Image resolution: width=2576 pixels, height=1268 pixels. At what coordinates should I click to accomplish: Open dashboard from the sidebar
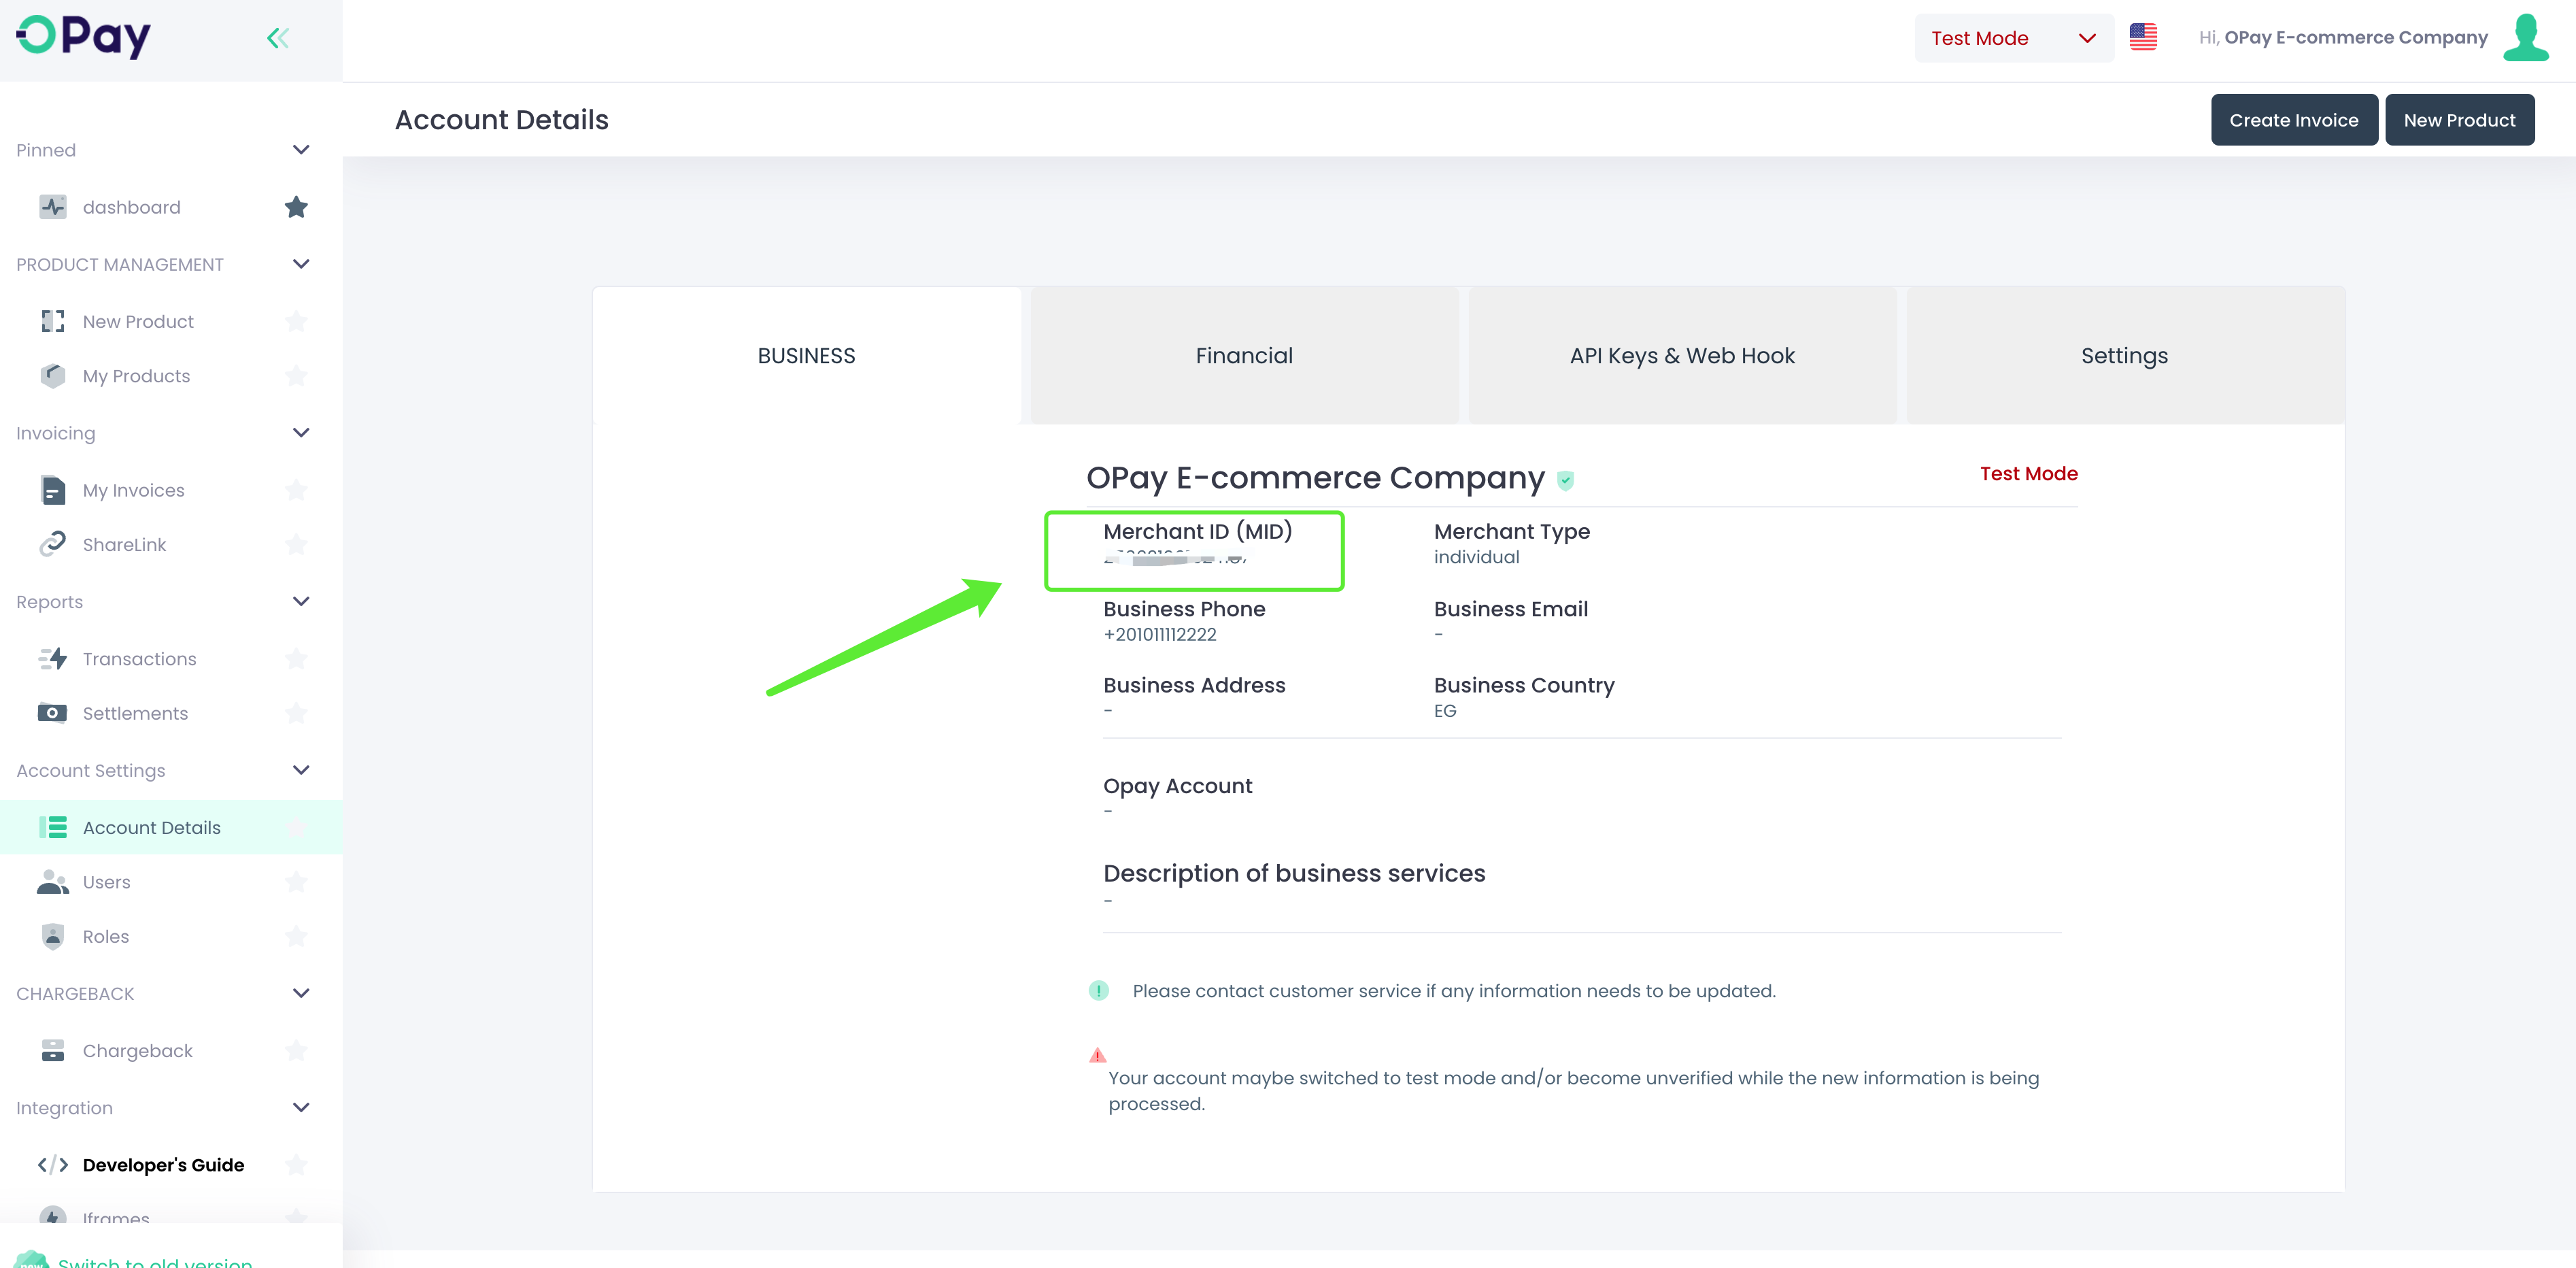tap(132, 207)
